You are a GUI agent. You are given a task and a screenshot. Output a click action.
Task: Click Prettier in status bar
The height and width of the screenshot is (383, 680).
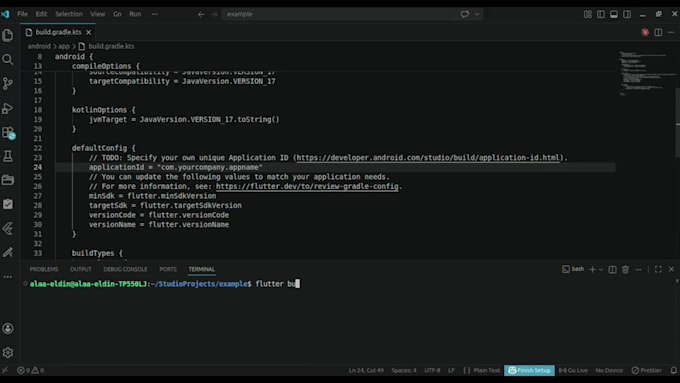coord(646,370)
